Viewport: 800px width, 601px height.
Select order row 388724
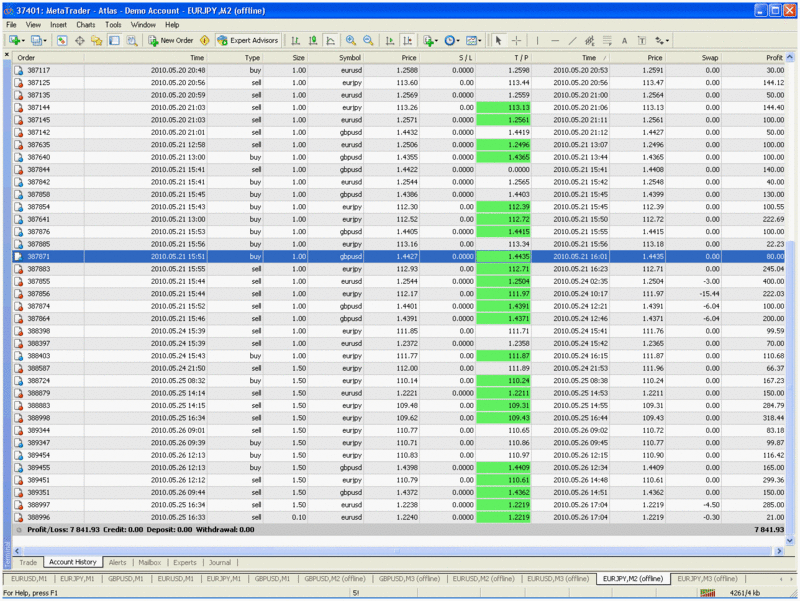pos(39,381)
